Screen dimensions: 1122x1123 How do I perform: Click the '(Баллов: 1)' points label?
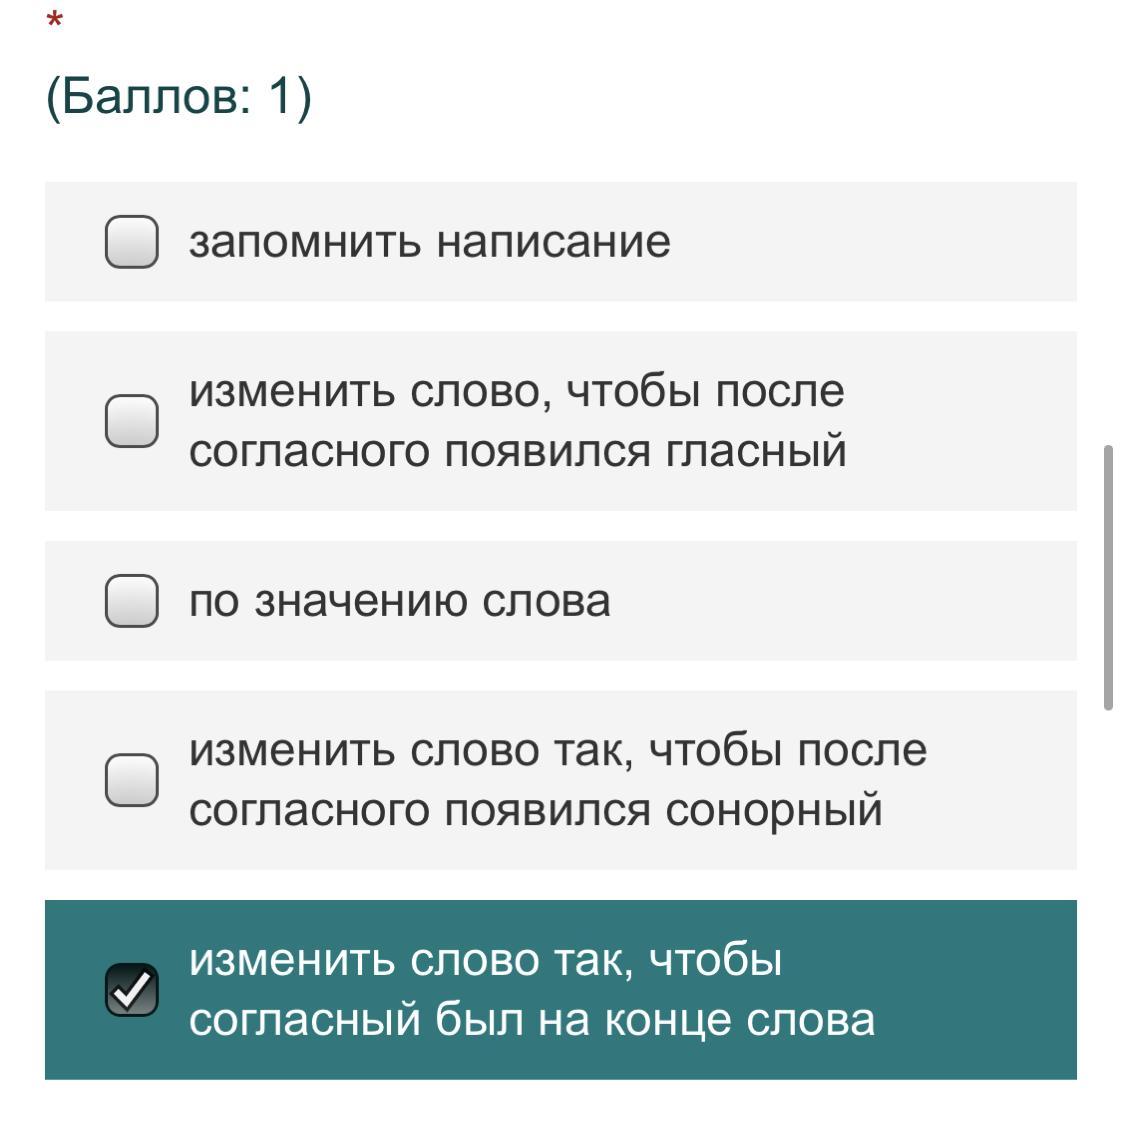179,97
